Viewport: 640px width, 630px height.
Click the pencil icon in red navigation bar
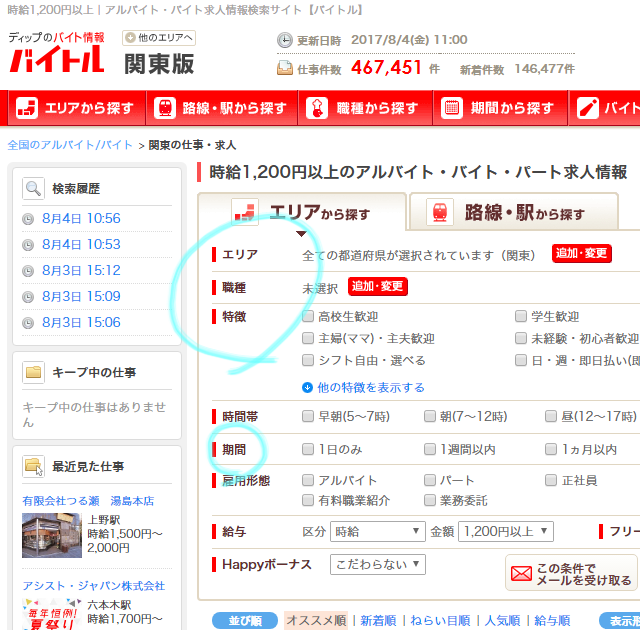tap(587, 108)
